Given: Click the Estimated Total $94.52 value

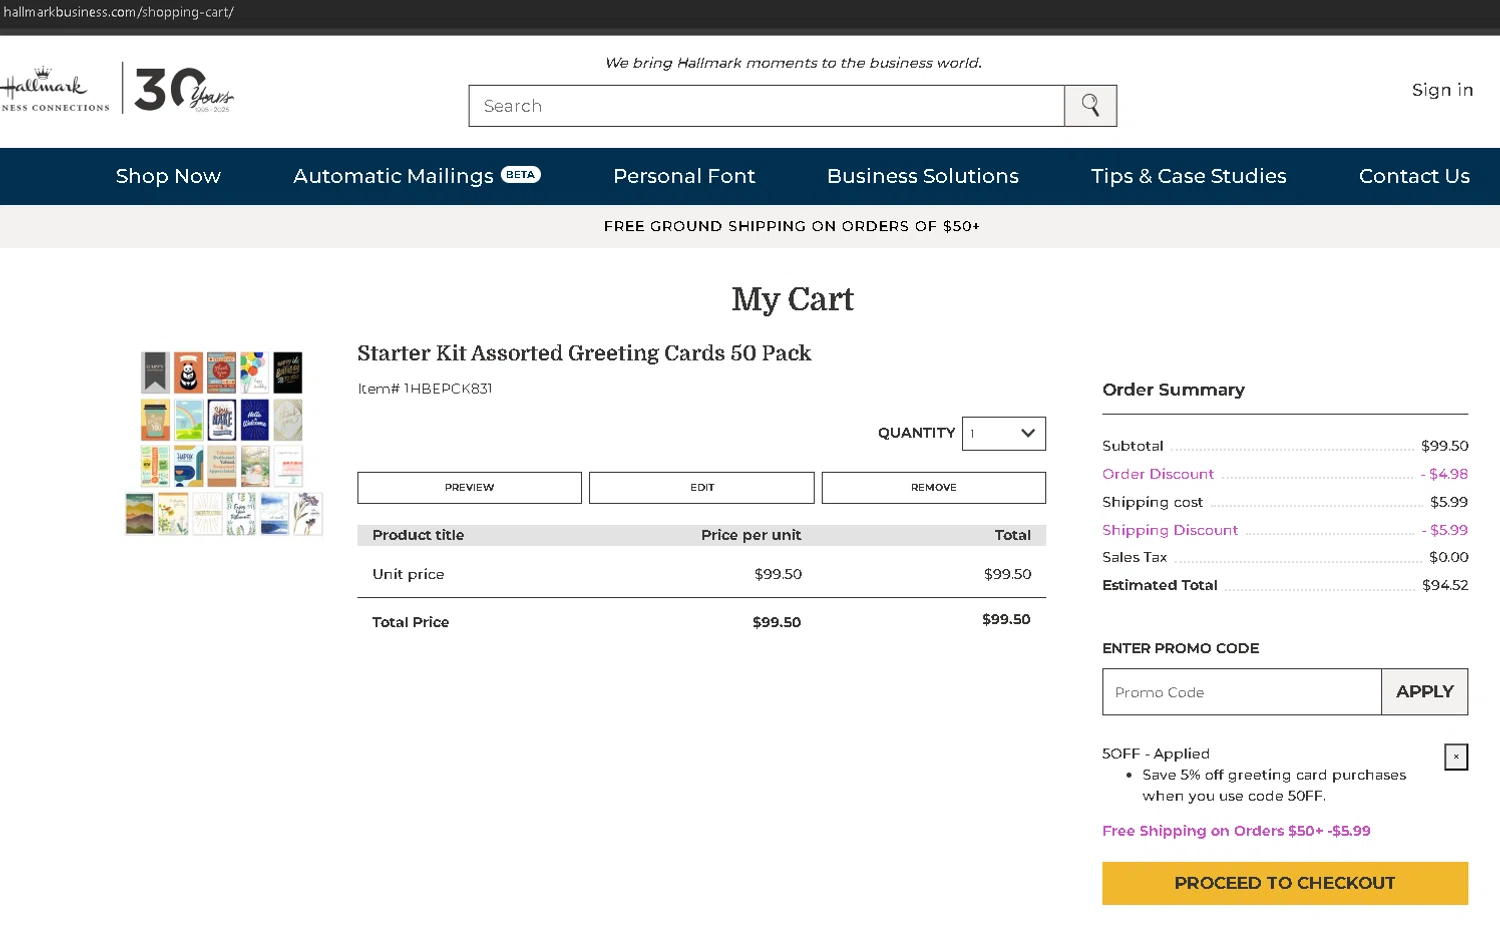Looking at the screenshot, I should click(x=1445, y=585).
